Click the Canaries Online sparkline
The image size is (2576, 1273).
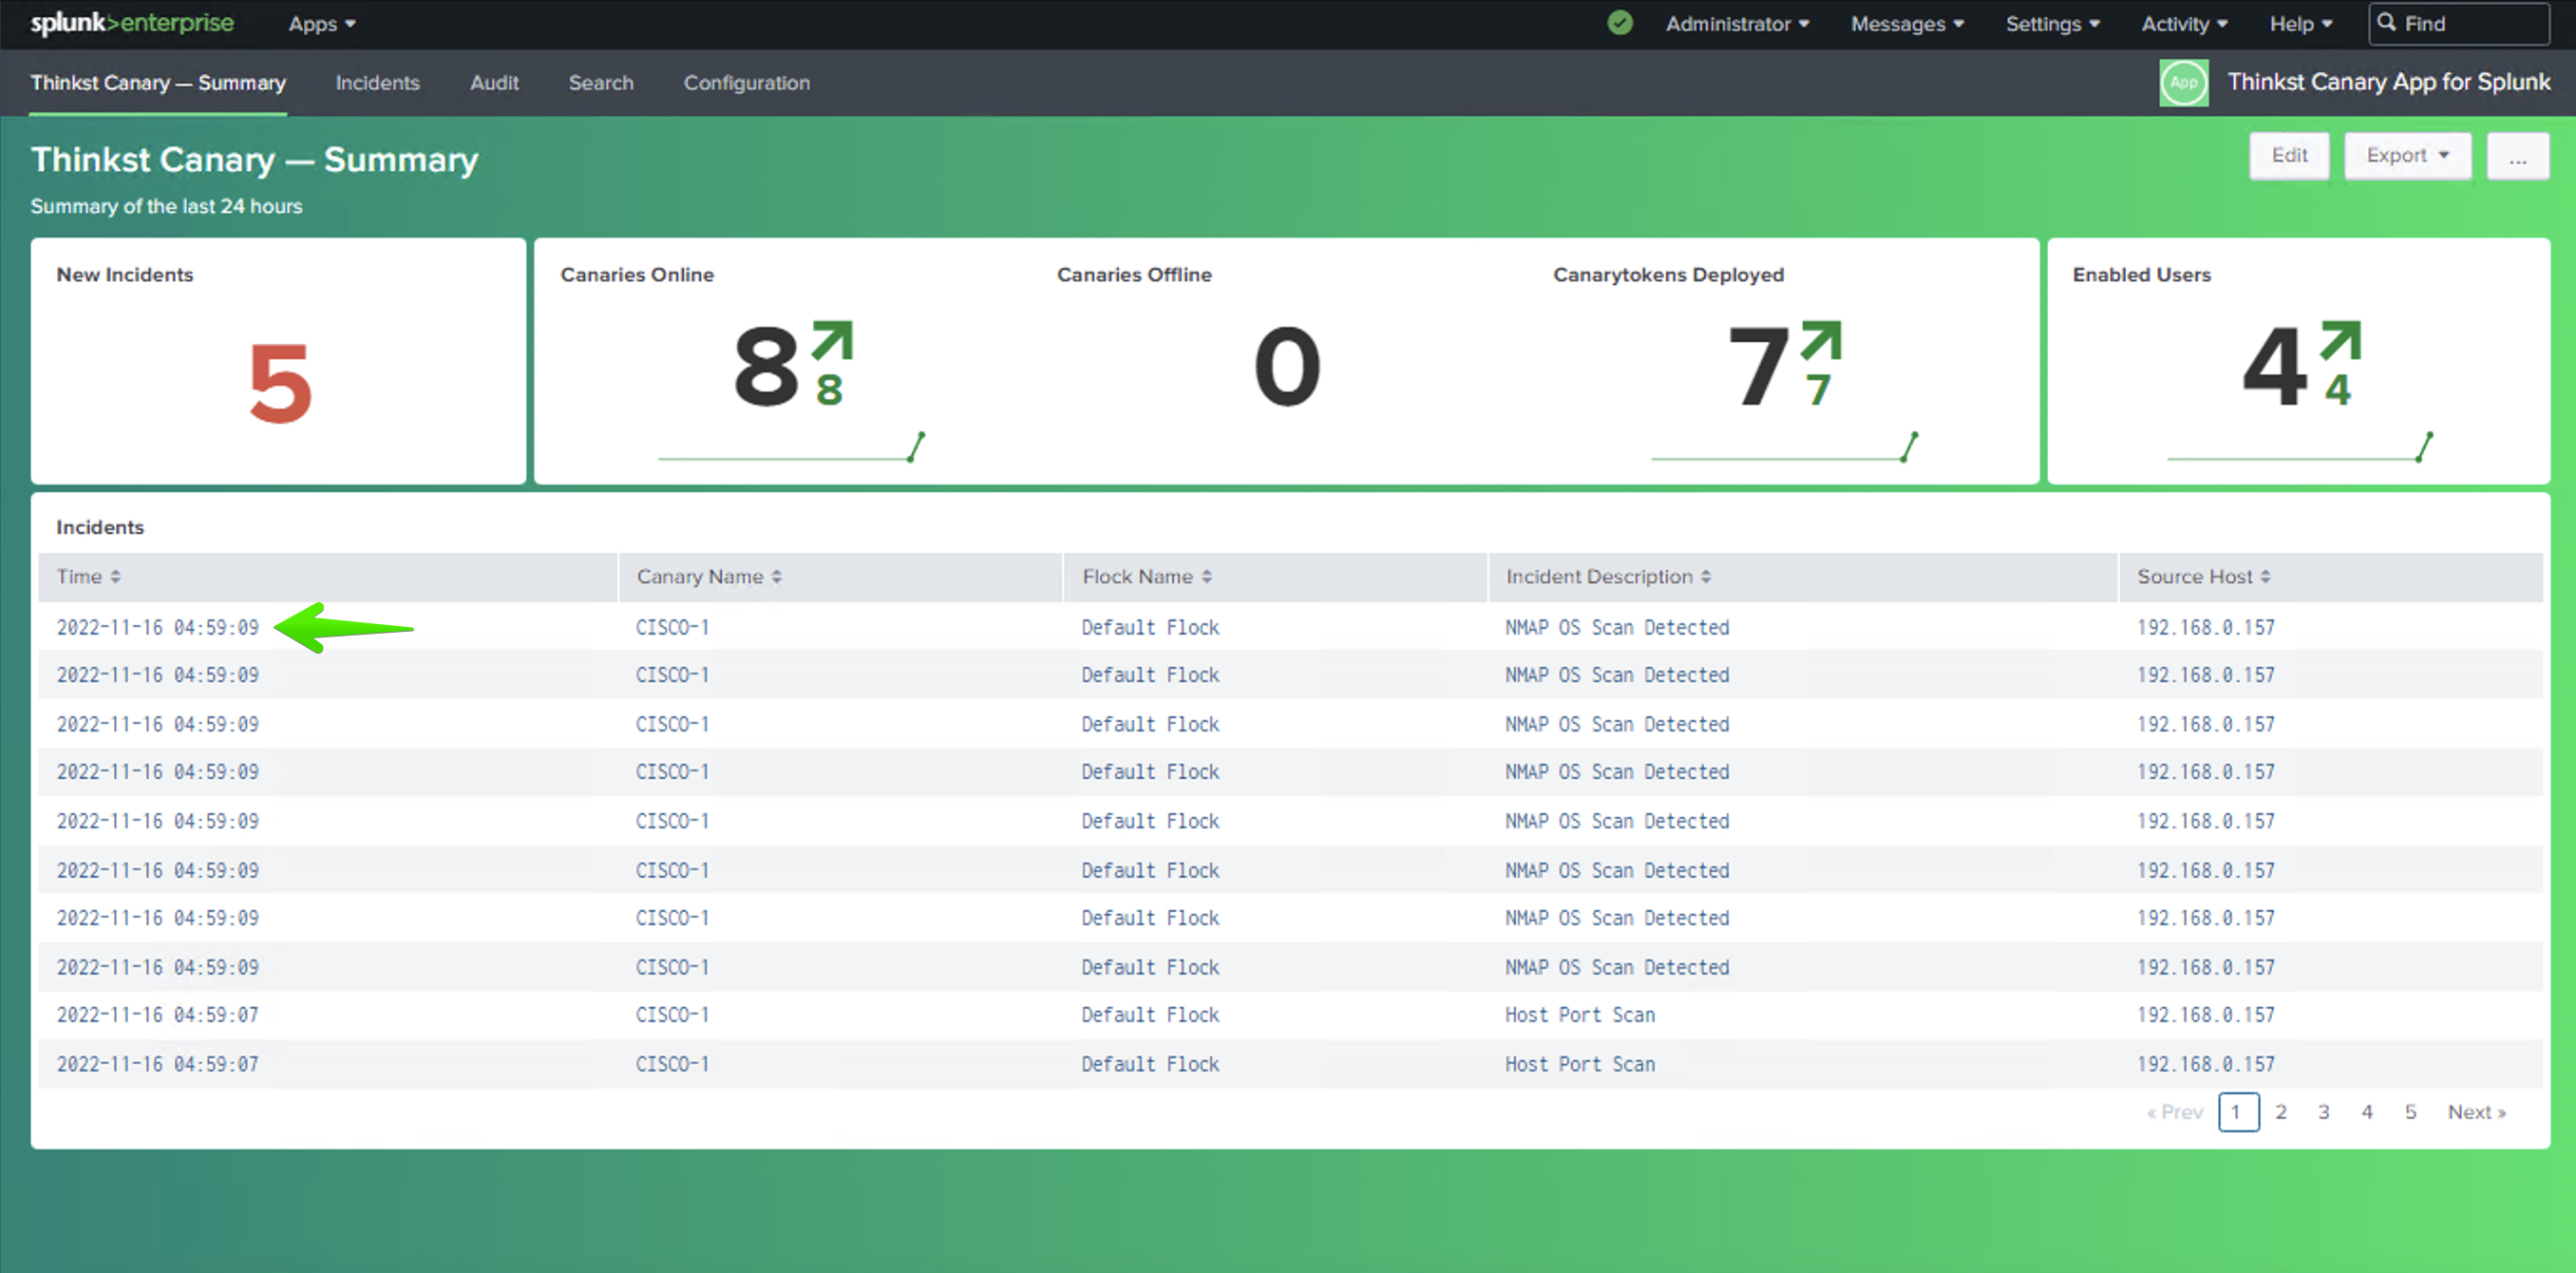click(791, 447)
